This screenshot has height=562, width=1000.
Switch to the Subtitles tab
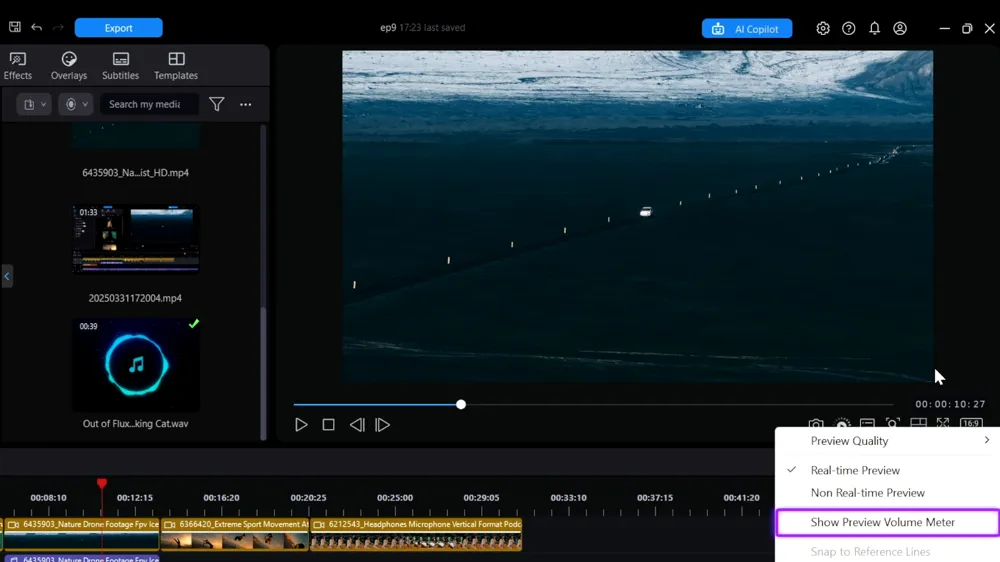tap(121, 66)
